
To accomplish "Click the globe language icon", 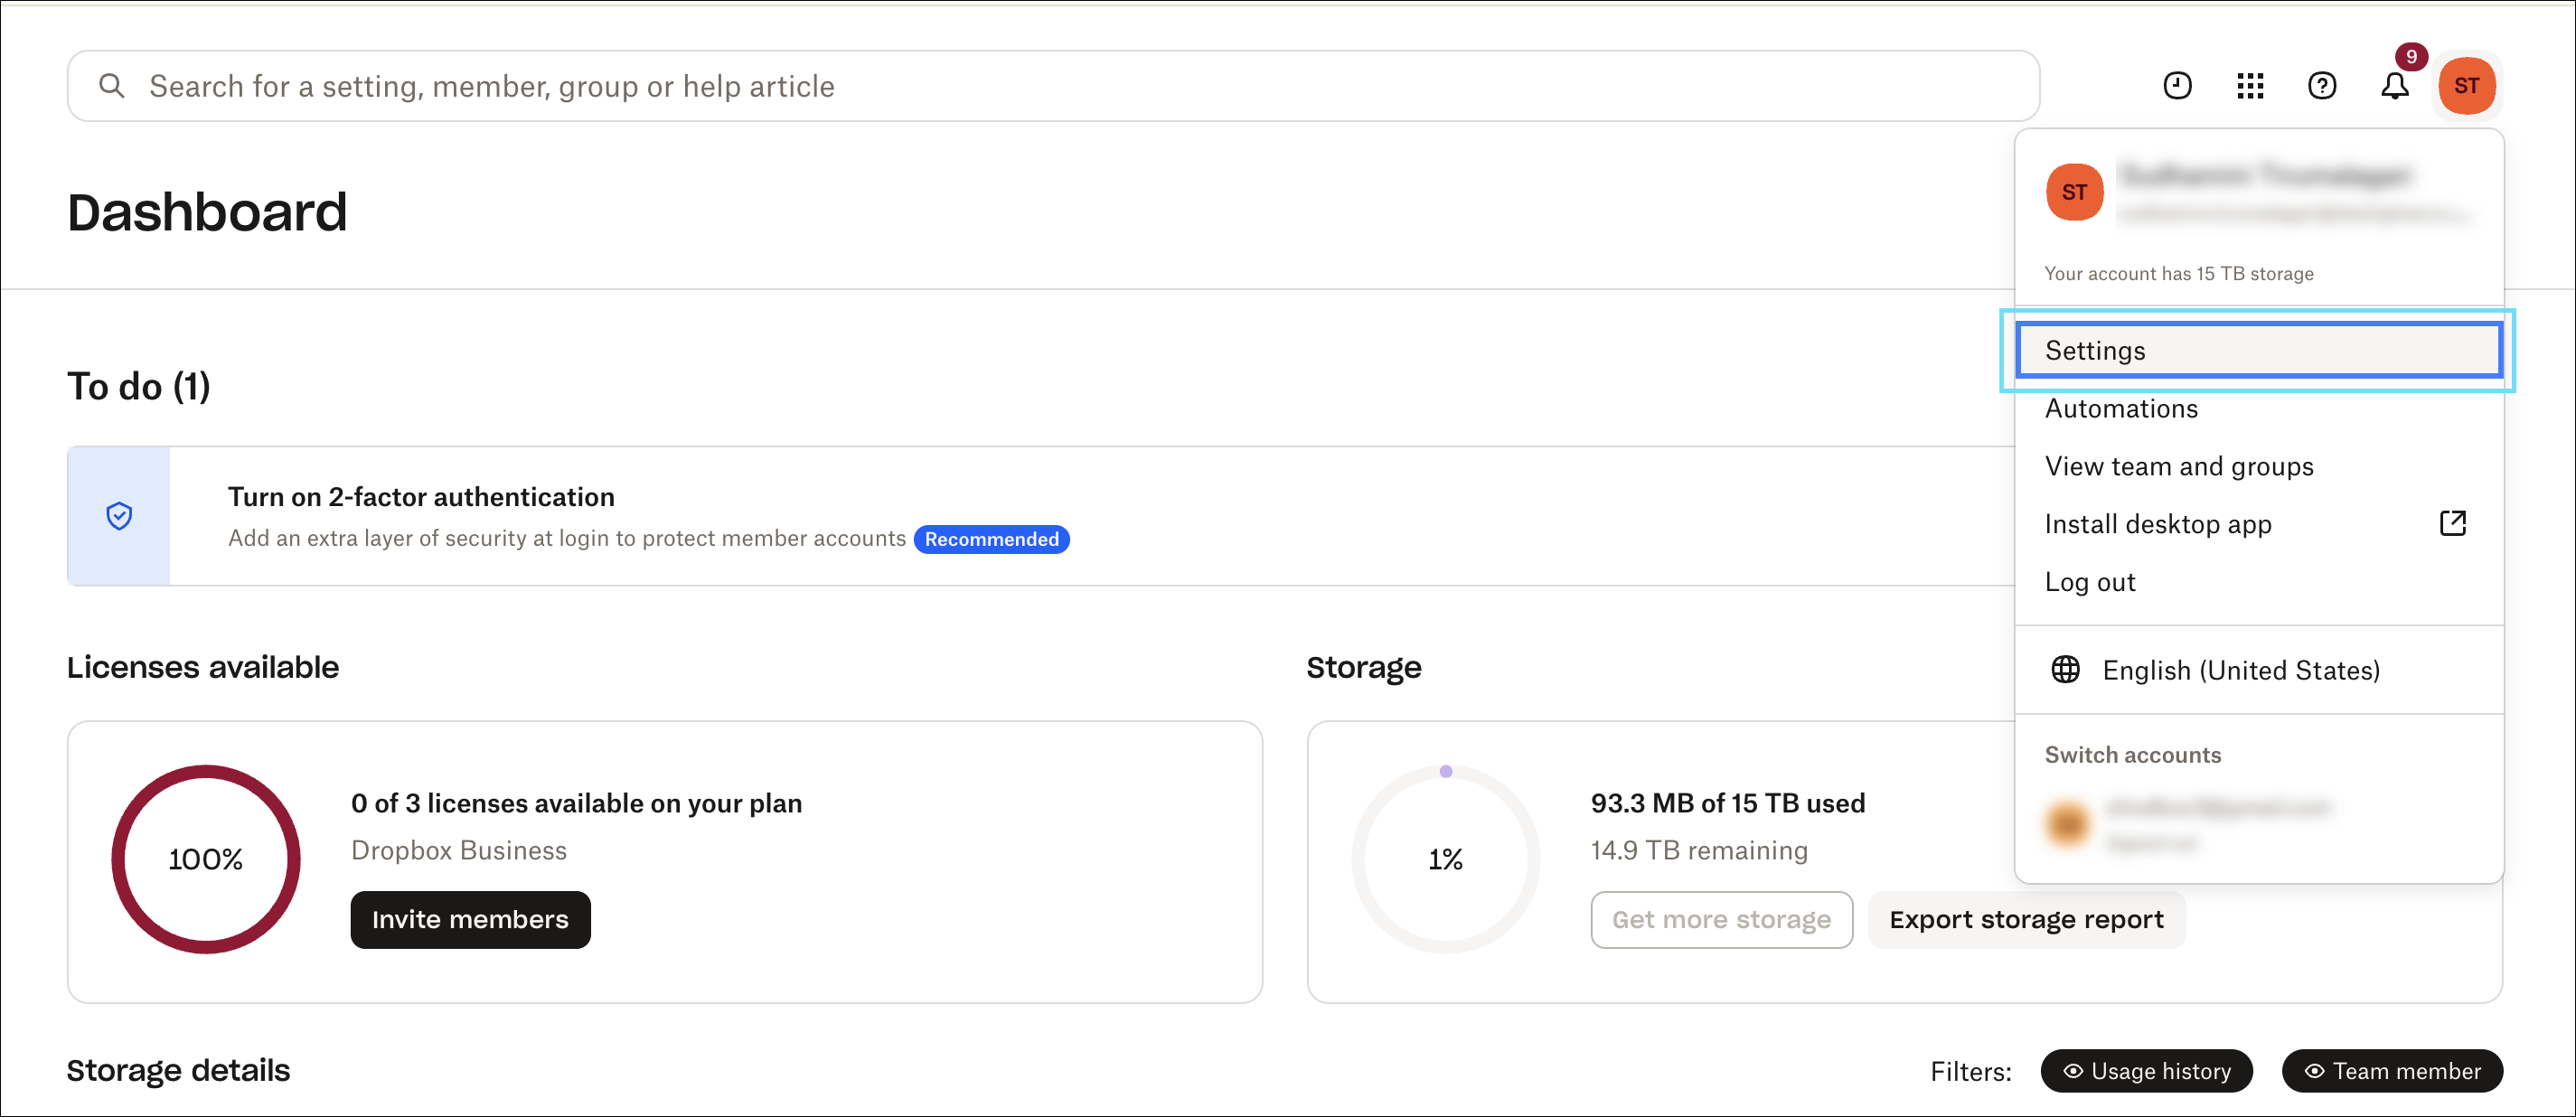I will [2065, 670].
